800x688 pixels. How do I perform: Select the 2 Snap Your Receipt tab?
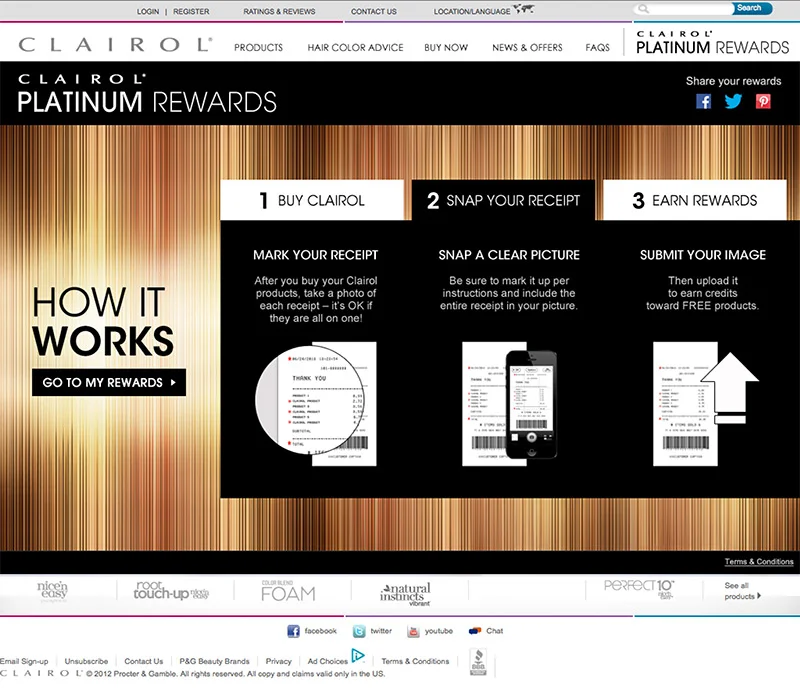pos(504,200)
